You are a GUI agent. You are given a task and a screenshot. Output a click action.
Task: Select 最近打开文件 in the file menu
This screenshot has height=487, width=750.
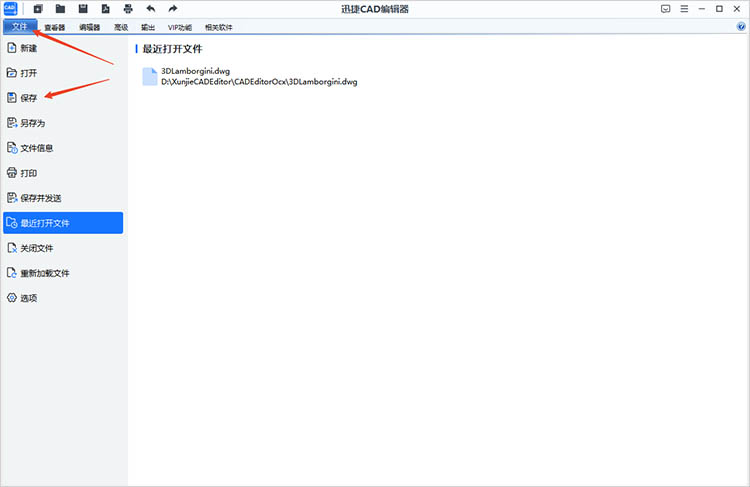coord(63,223)
